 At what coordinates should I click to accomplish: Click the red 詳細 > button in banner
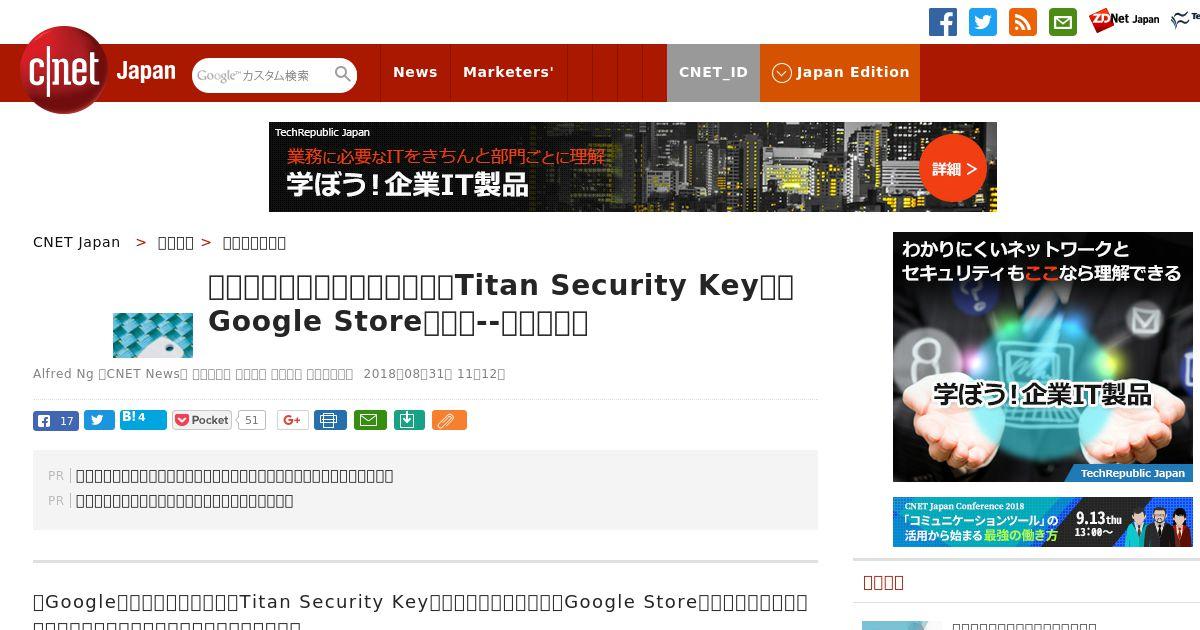[x=953, y=169]
